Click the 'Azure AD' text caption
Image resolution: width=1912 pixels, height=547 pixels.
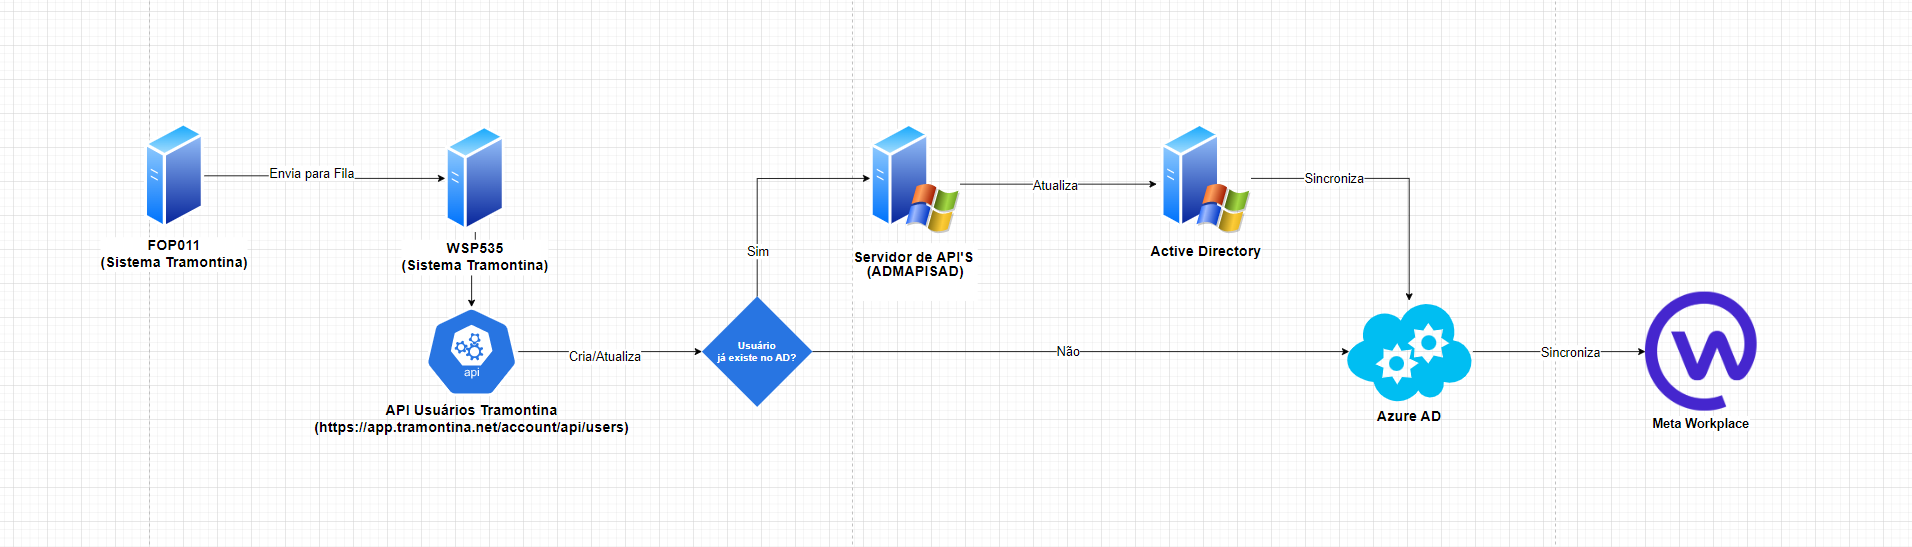tap(1409, 417)
